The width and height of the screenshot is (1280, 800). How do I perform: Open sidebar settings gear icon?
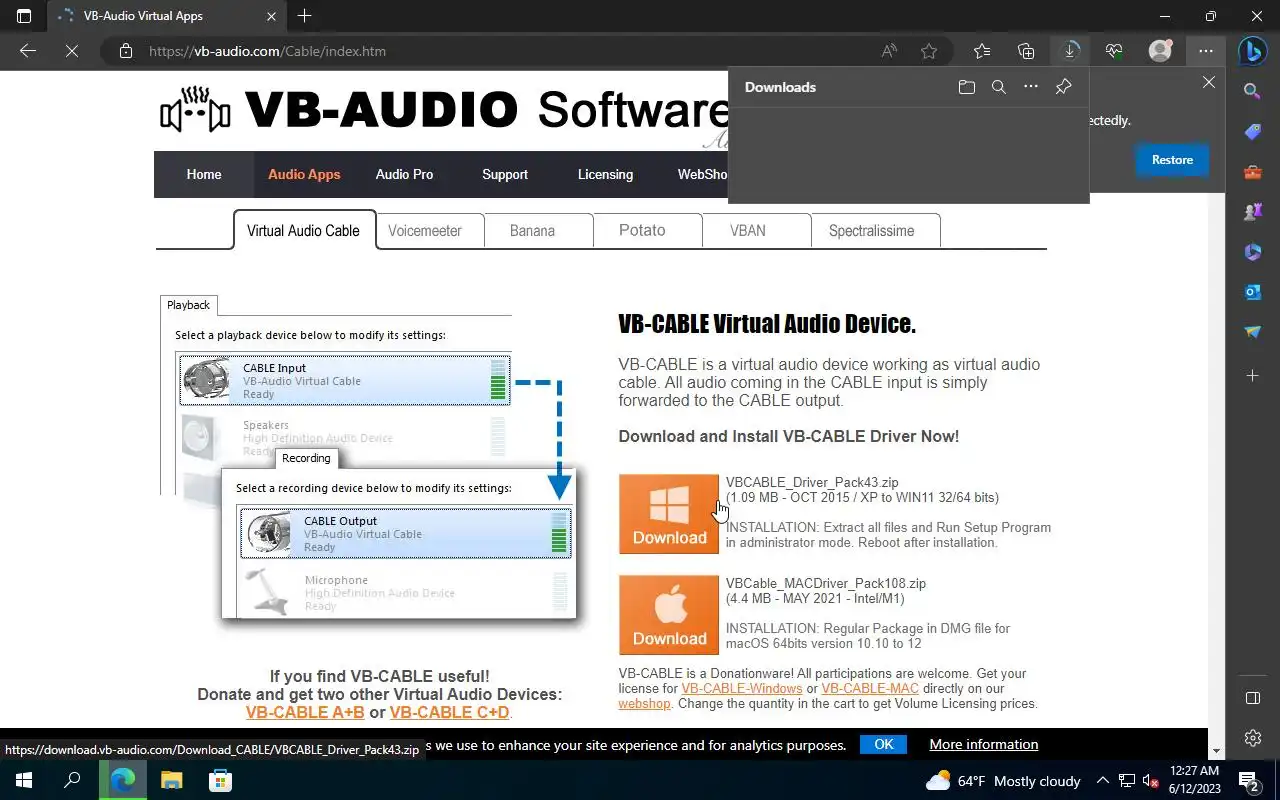[1252, 738]
